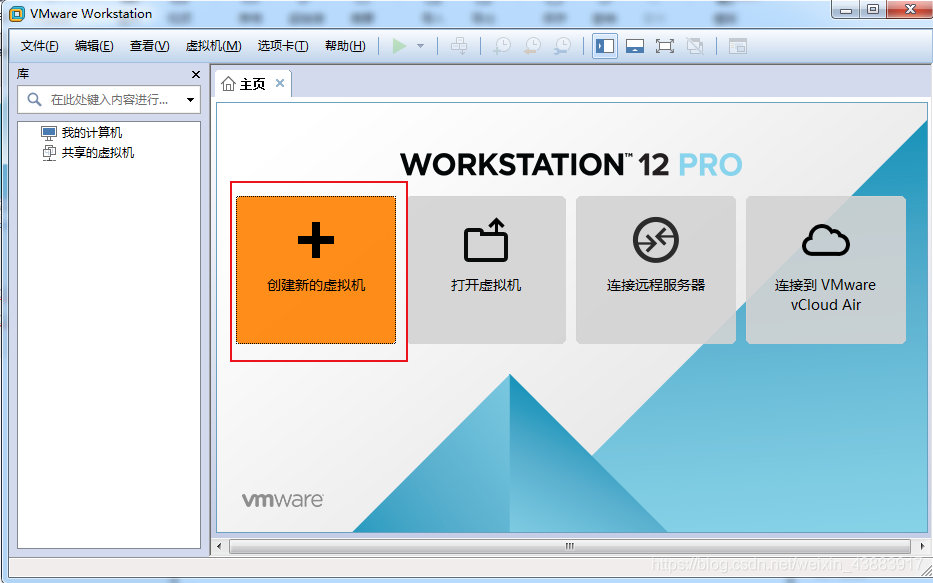Screen dimensions: 933x583
Task: Click the full screen mode icon
Action: click(x=665, y=46)
